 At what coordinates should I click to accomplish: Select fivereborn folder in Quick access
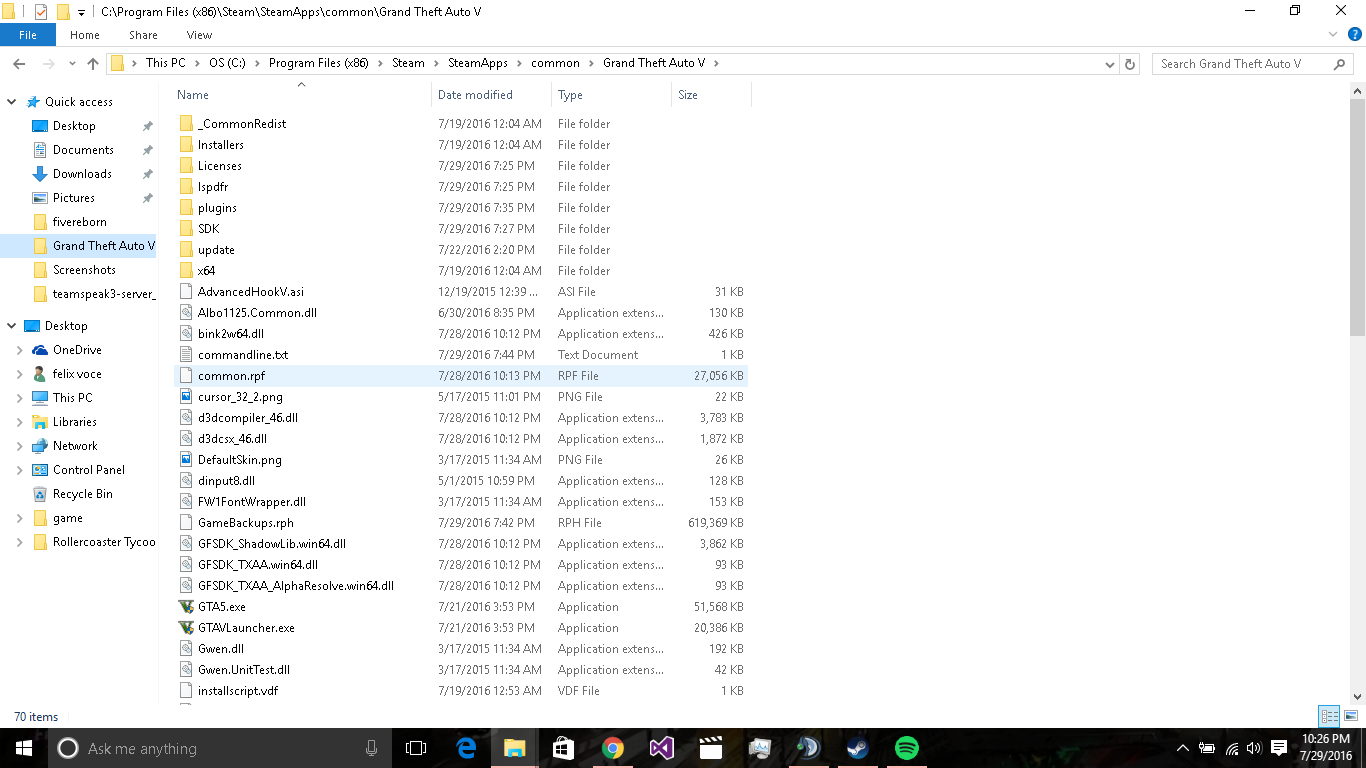tap(79, 222)
